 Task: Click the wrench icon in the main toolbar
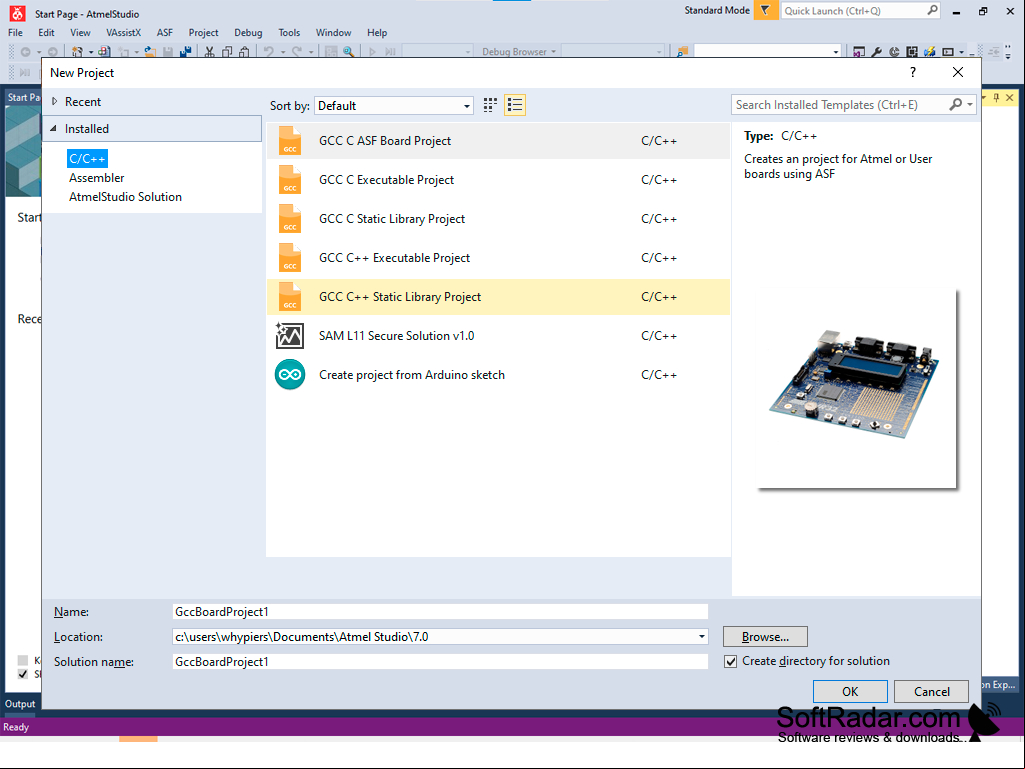[x=877, y=52]
